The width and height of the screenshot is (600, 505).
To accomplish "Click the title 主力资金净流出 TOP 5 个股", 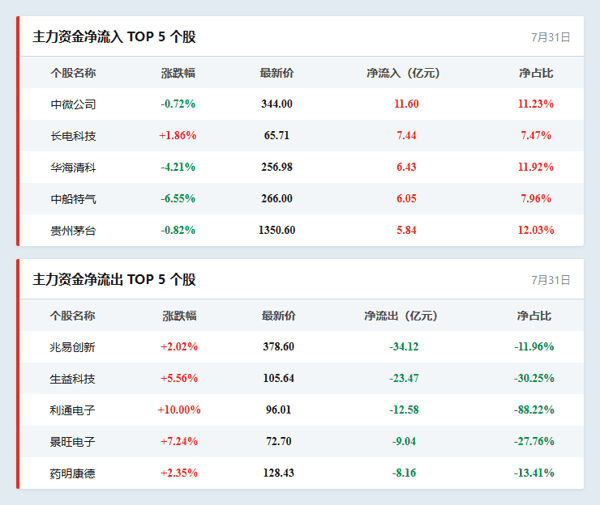I will pyautogui.click(x=114, y=279).
